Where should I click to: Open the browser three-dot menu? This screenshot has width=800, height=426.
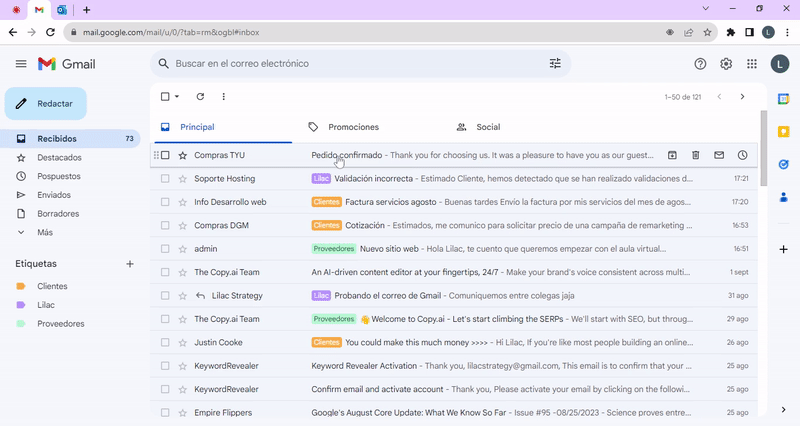tap(787, 32)
